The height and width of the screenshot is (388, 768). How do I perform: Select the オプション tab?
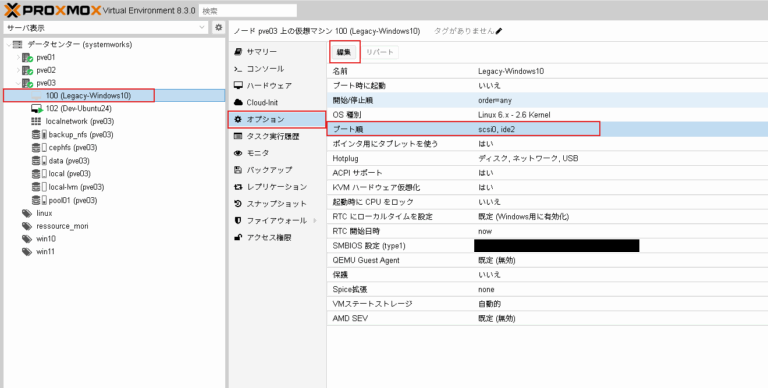pyautogui.click(x=277, y=119)
